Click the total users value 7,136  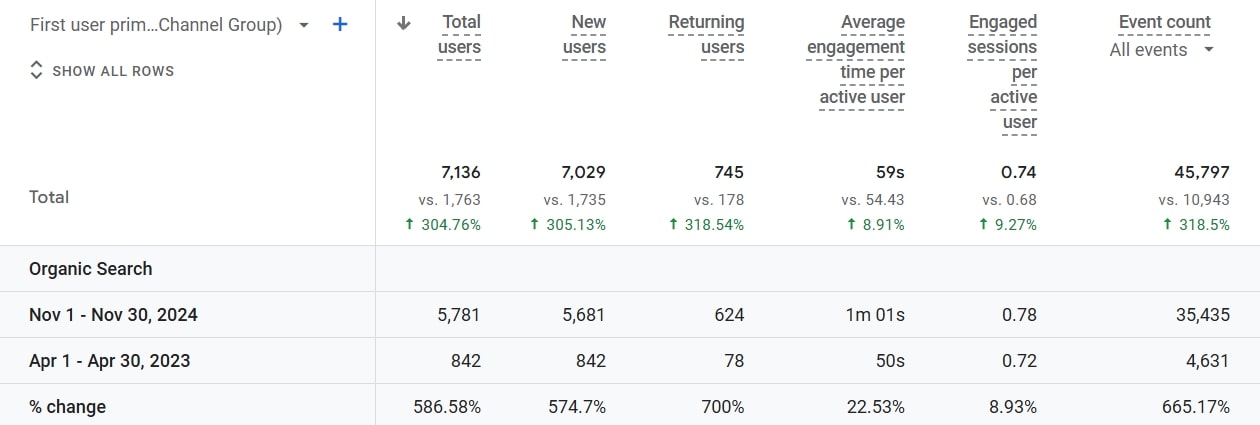pyautogui.click(x=460, y=173)
